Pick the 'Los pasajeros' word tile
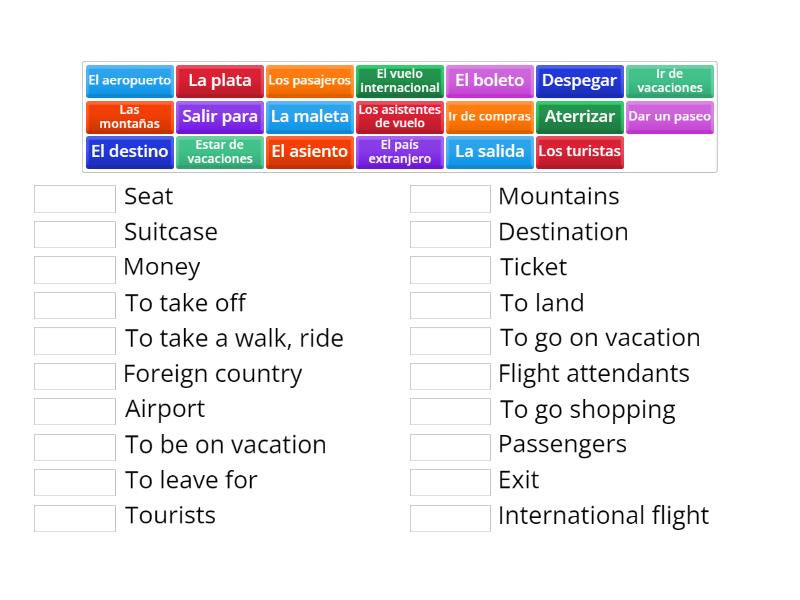 [x=310, y=81]
